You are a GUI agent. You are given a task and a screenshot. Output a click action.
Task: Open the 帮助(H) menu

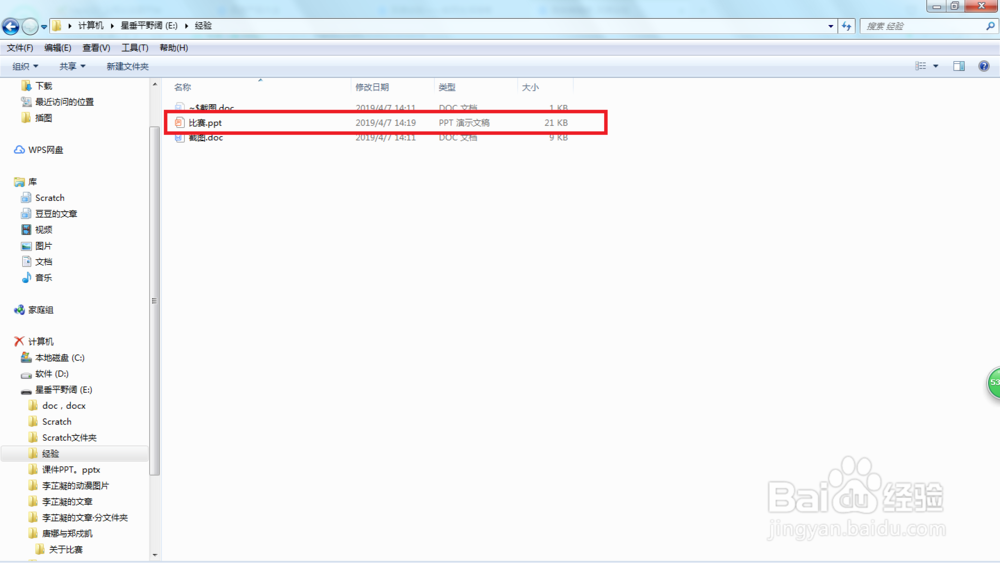click(x=173, y=48)
